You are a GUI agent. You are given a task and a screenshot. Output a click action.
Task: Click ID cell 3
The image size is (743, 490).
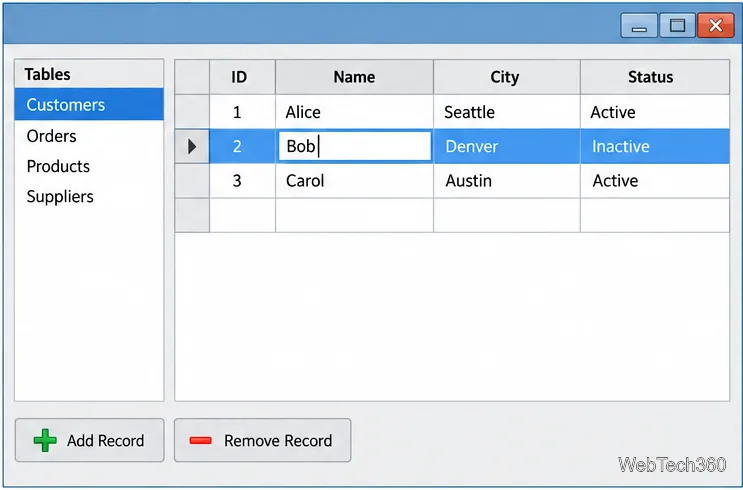click(x=242, y=181)
